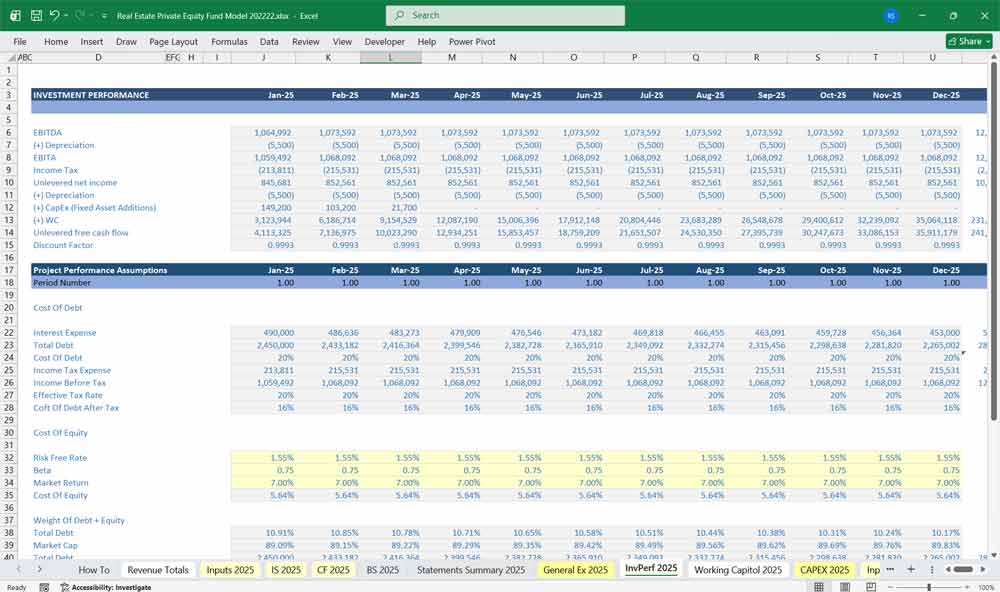Open Page Break Preview from the status bar
The height and width of the screenshot is (592, 1000).
[x=872, y=585]
